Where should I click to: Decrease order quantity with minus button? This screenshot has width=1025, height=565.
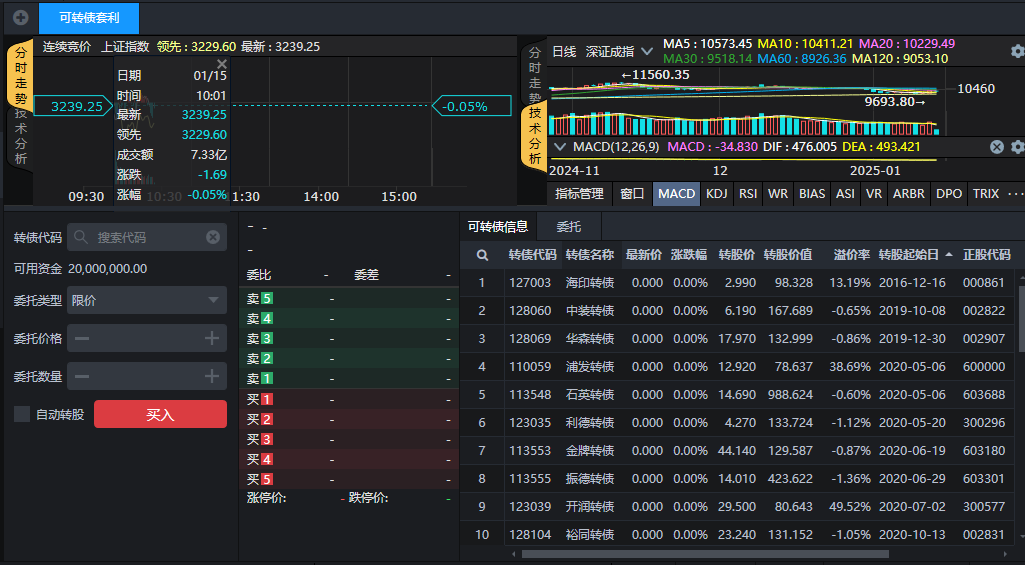tap(82, 376)
